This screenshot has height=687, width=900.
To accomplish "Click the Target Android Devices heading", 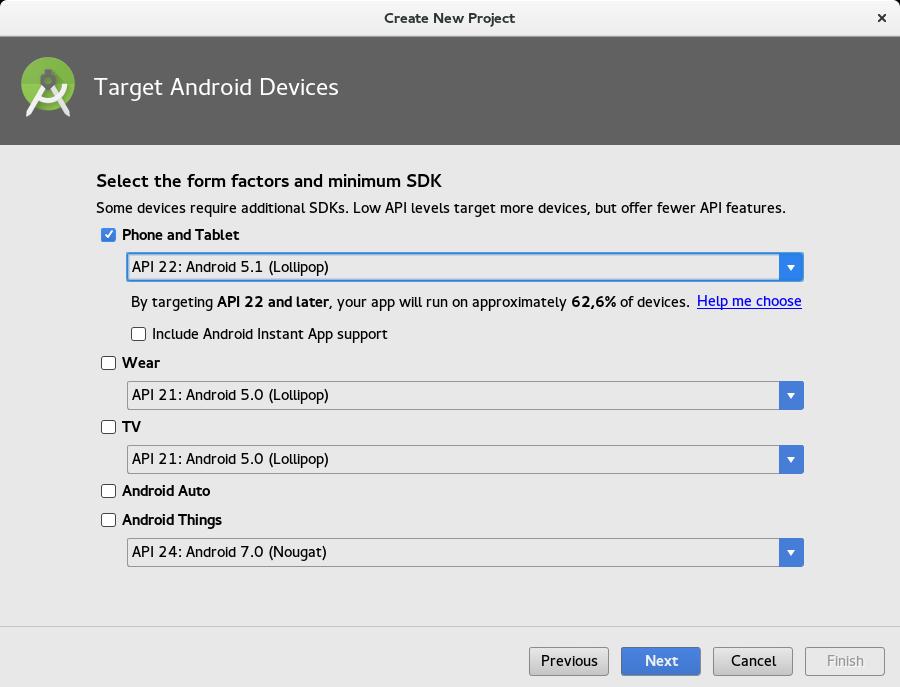I will (x=216, y=87).
